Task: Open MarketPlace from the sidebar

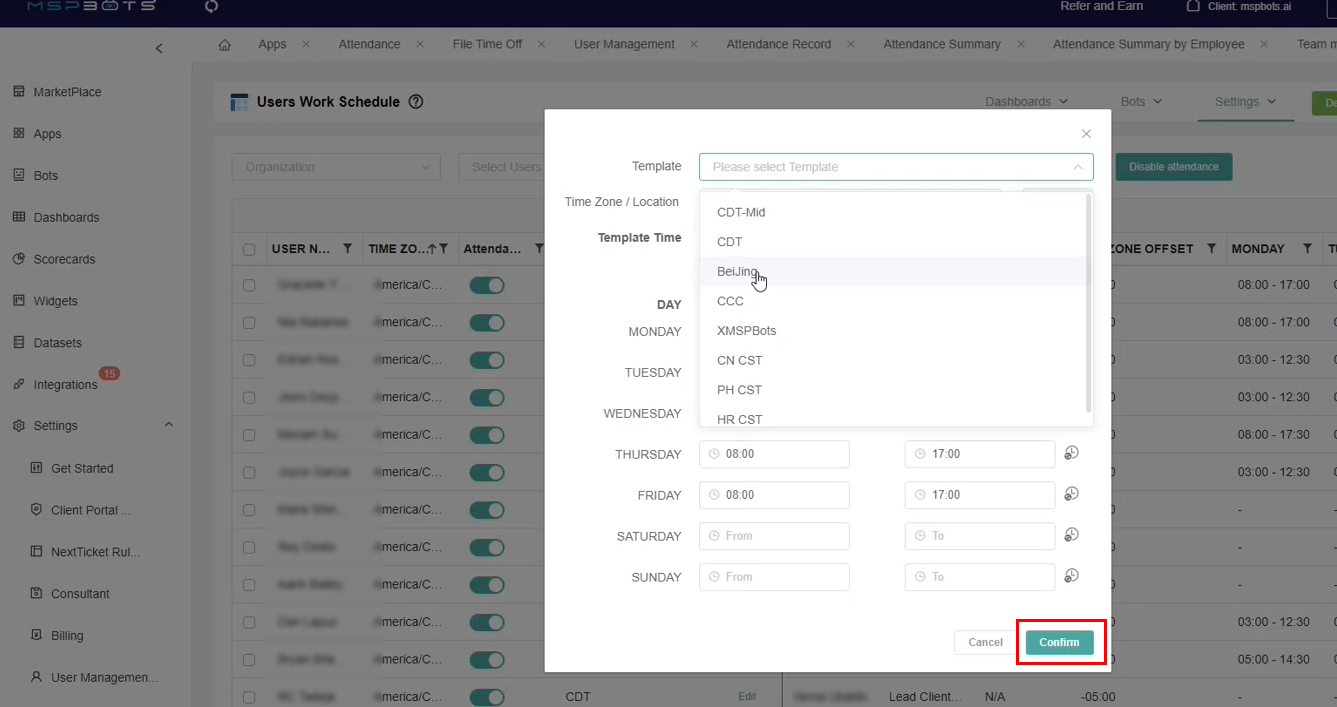Action: 67,92
